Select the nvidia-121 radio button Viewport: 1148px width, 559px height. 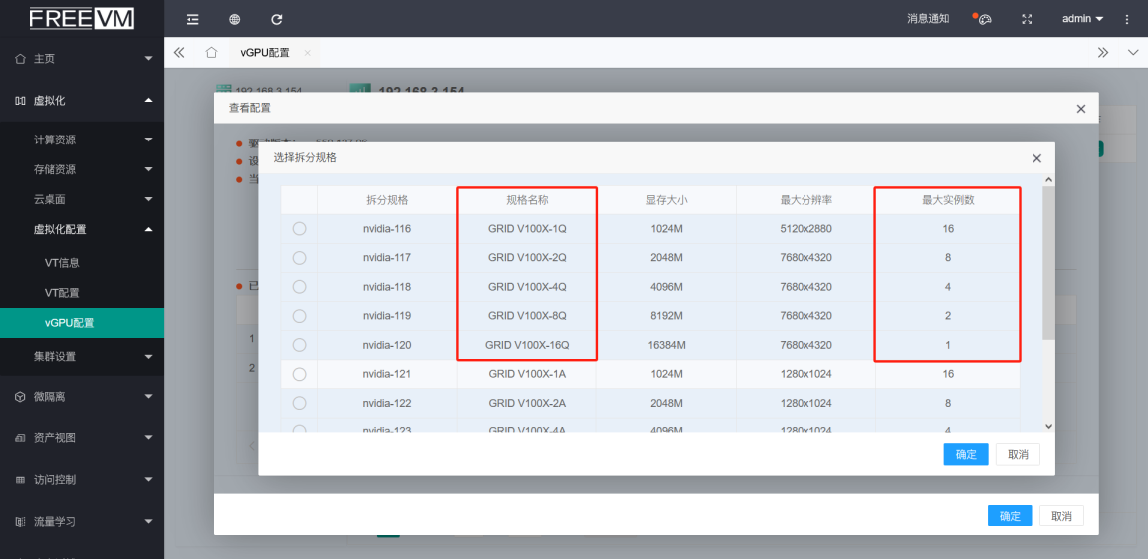(x=299, y=374)
